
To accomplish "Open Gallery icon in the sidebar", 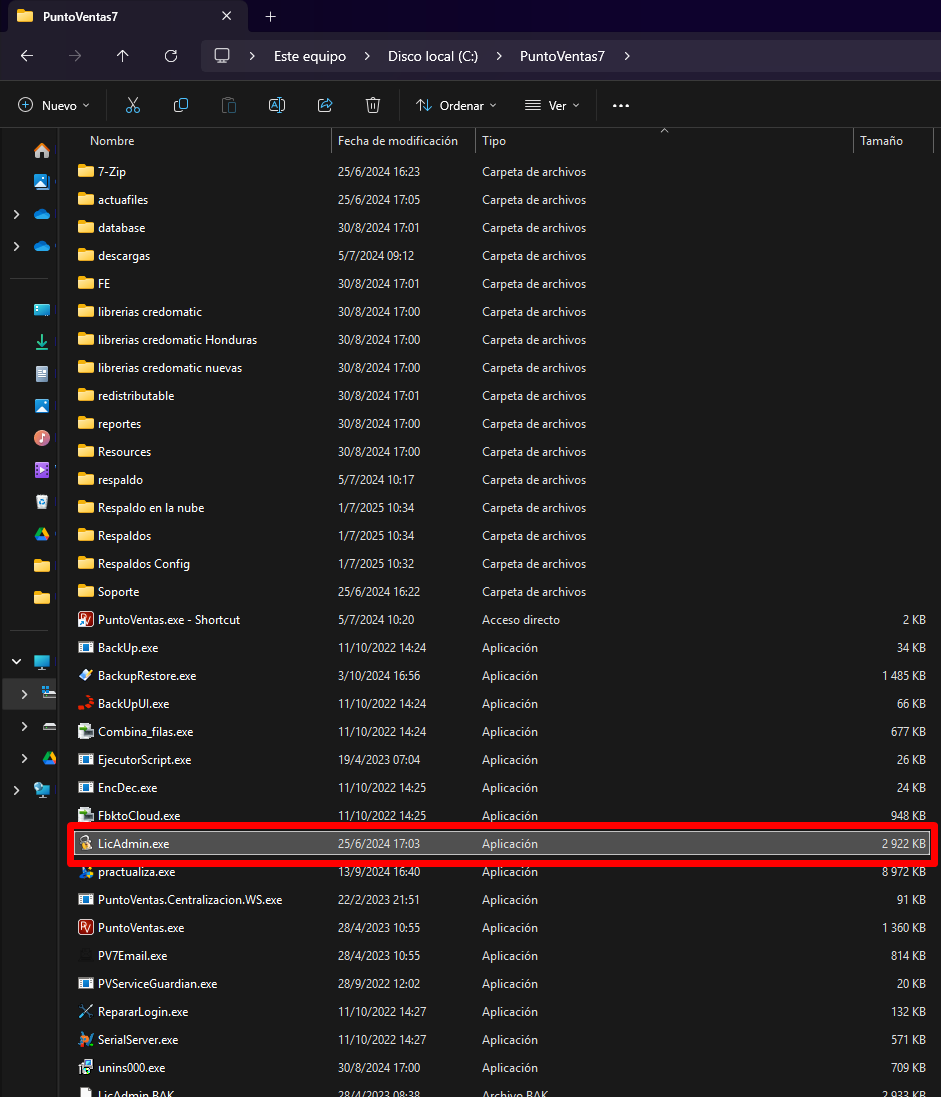I will click(42, 182).
